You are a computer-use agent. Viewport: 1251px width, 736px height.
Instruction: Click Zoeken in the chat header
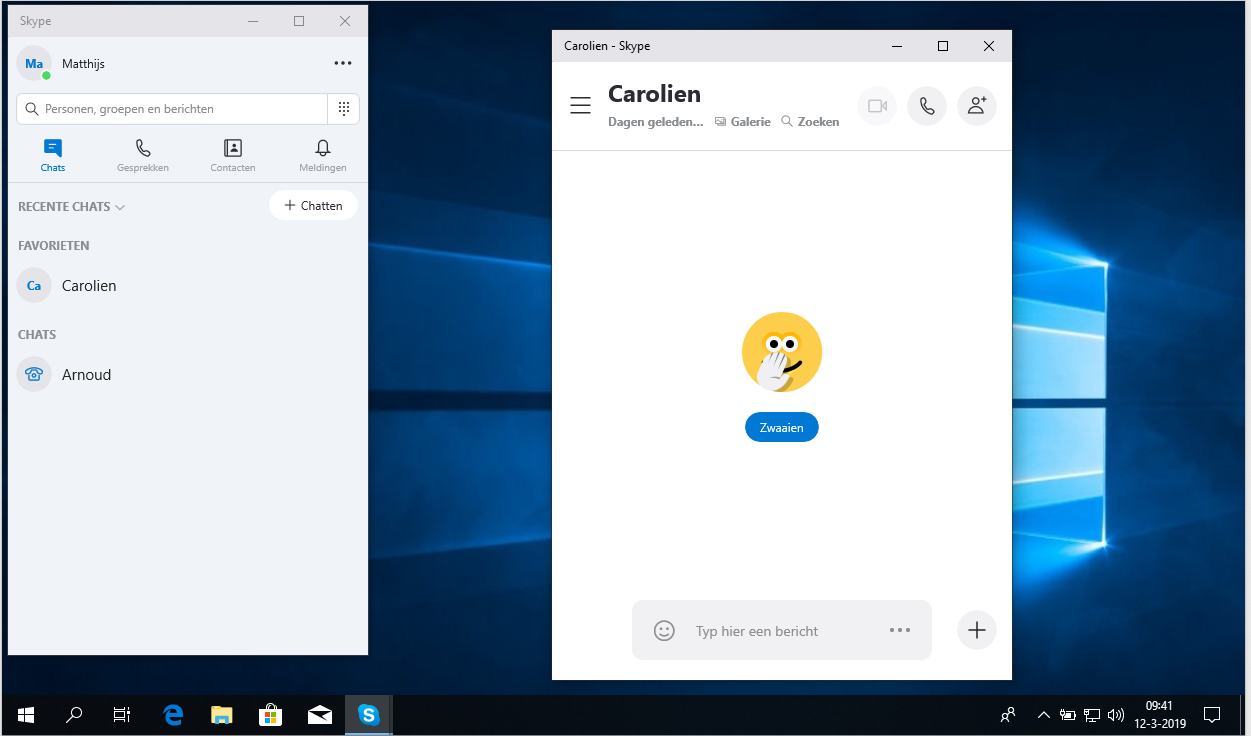[x=810, y=122]
